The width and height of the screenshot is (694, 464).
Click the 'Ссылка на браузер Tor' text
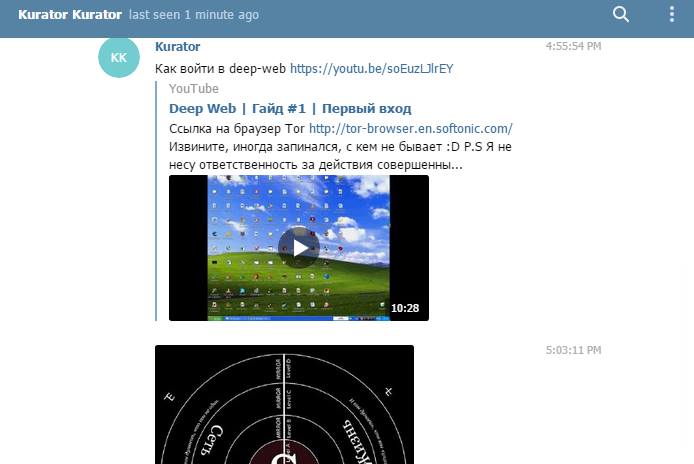coord(237,128)
